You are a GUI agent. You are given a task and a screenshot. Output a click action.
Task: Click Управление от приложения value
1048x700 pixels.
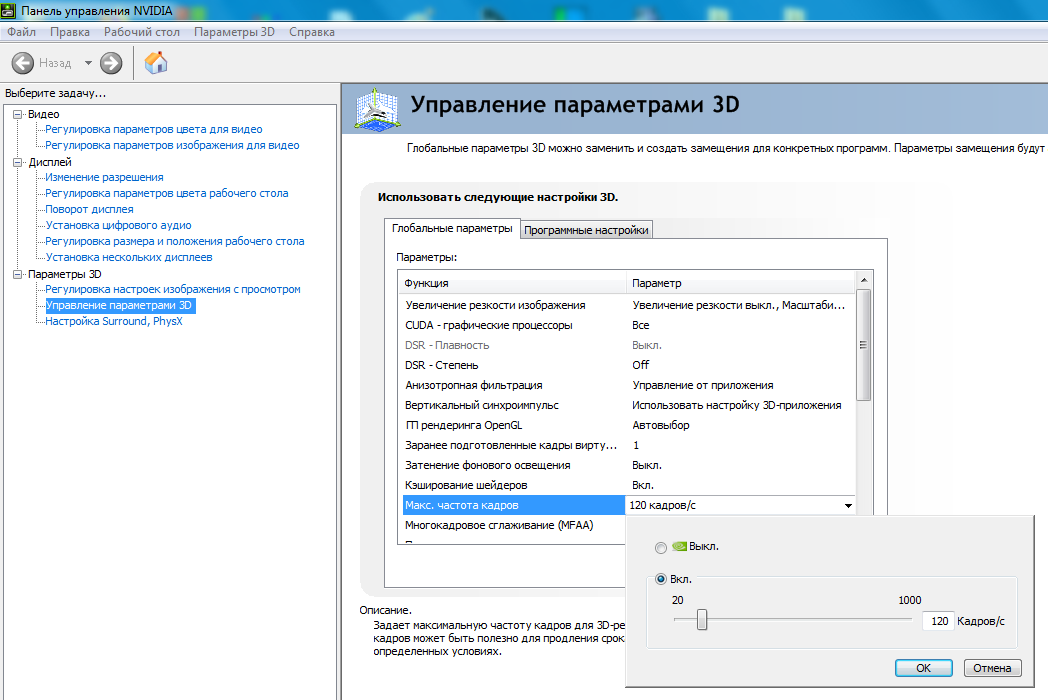[x=702, y=385]
